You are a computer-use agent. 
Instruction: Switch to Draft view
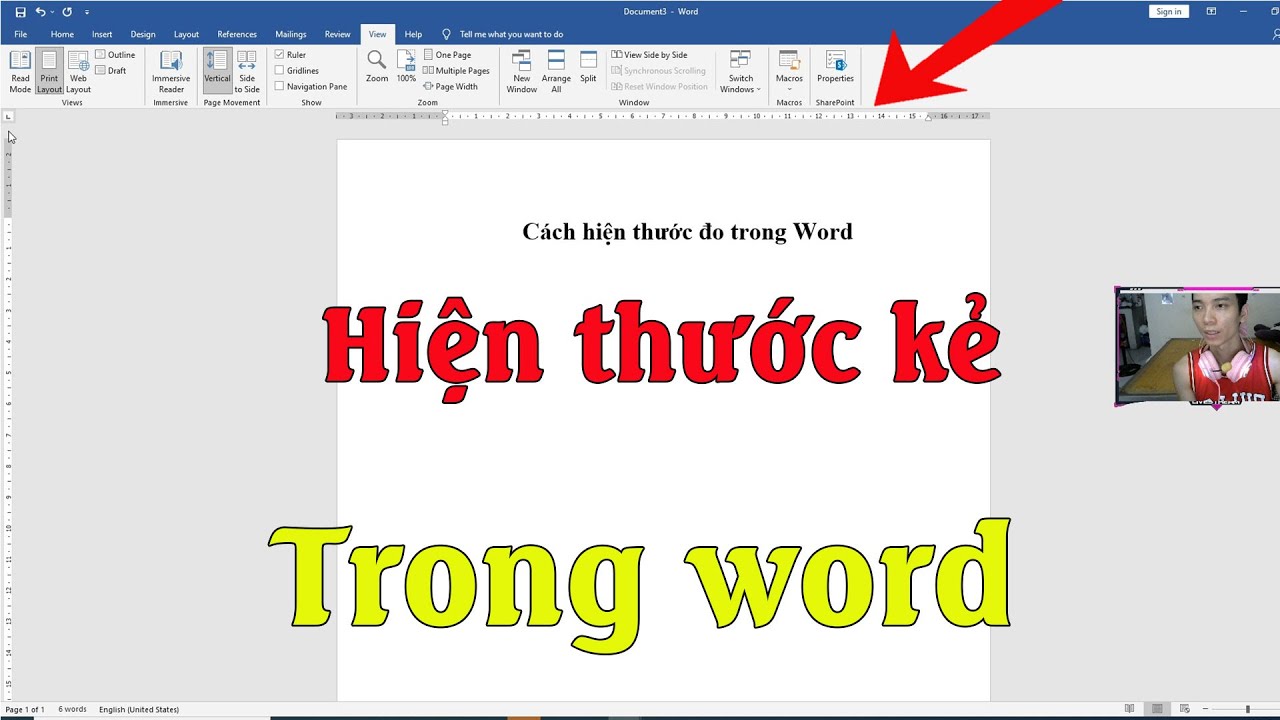(111, 71)
